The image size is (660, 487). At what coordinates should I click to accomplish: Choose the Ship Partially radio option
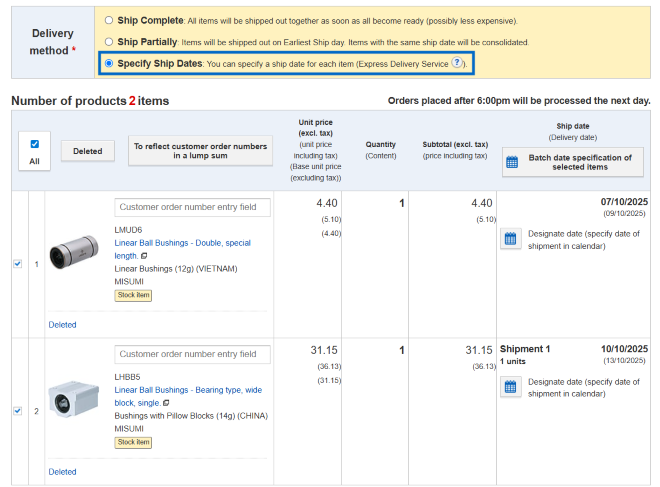[x=110, y=42]
